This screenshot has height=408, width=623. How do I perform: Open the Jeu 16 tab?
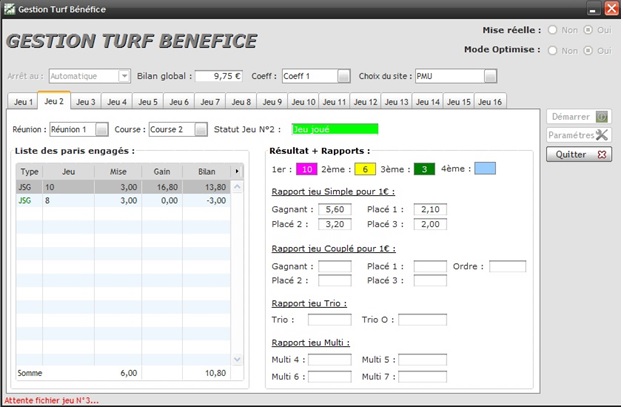(x=490, y=101)
